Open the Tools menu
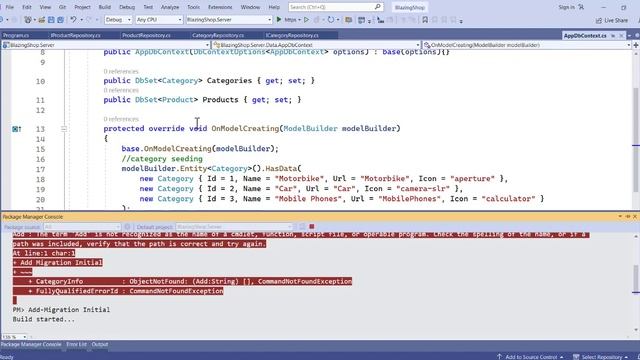Viewport: 640px width, 360px height. click(193, 7)
